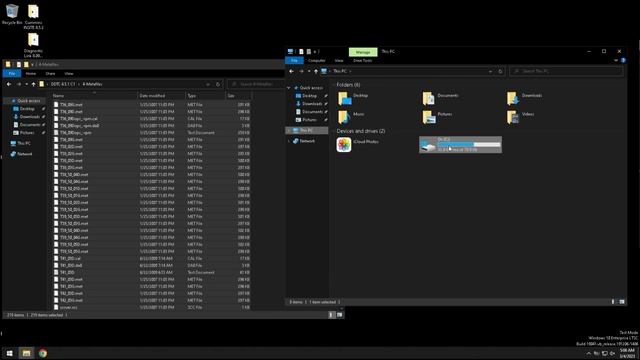Open address history dropdown in This PC window

pos(490,71)
